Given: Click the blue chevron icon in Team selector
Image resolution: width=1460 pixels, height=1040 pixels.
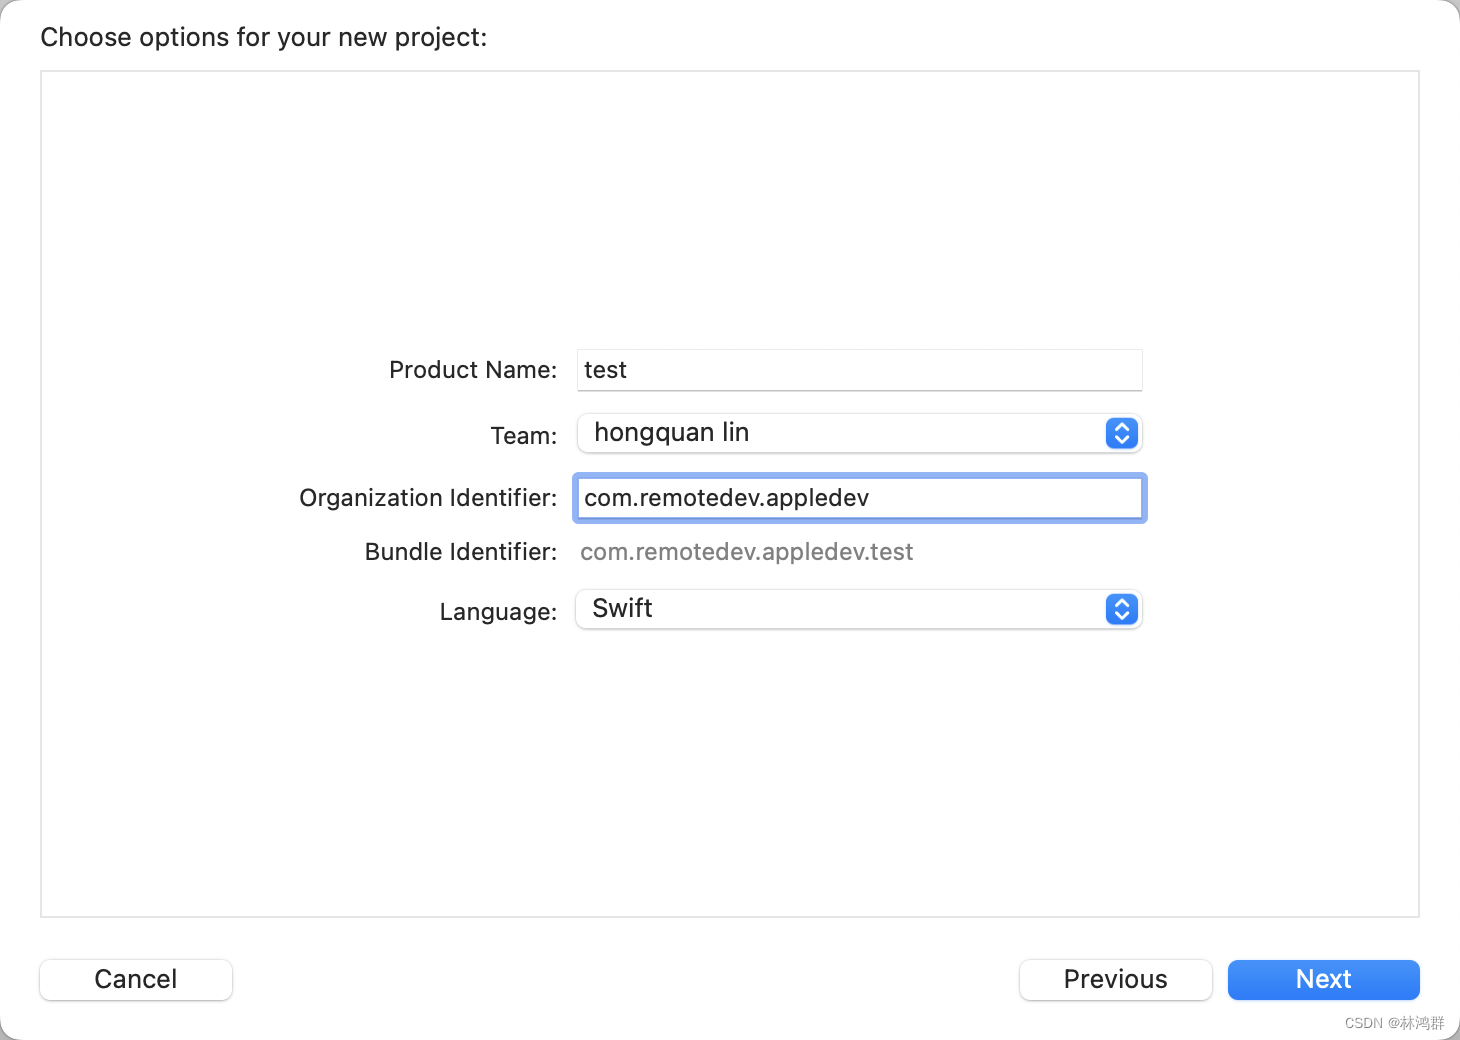Looking at the screenshot, I should (1121, 433).
